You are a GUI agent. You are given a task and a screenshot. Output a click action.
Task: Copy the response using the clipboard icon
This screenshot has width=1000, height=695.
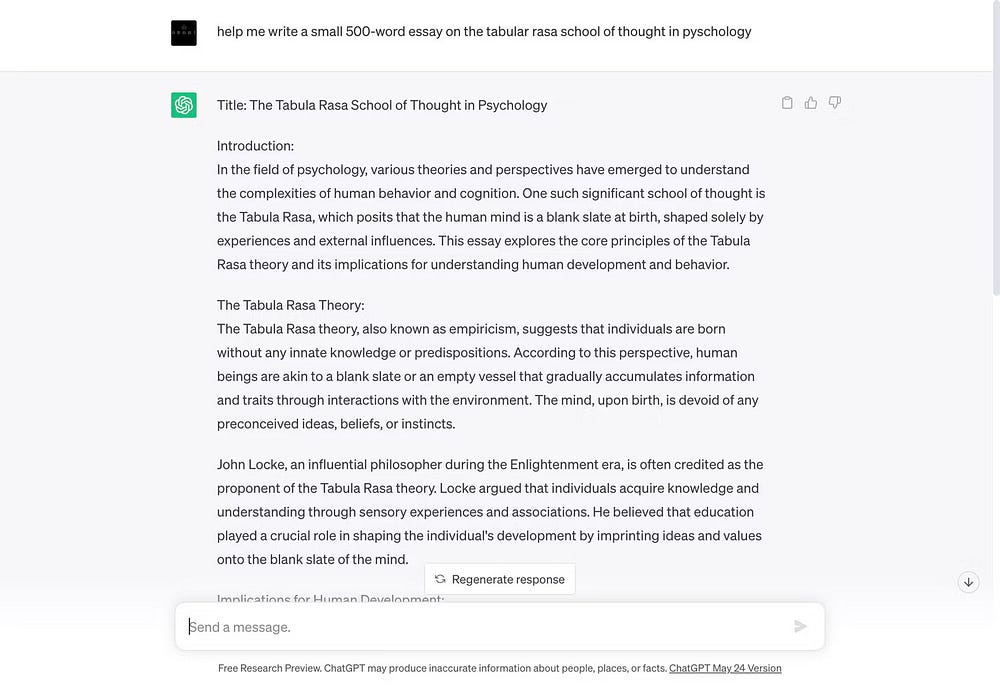pos(787,103)
